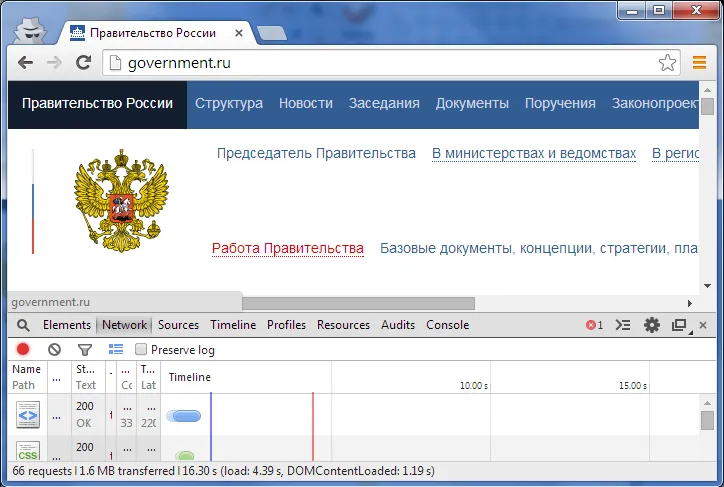Open the DevTools search magnifier
This screenshot has height=487, width=724.
[x=23, y=325]
